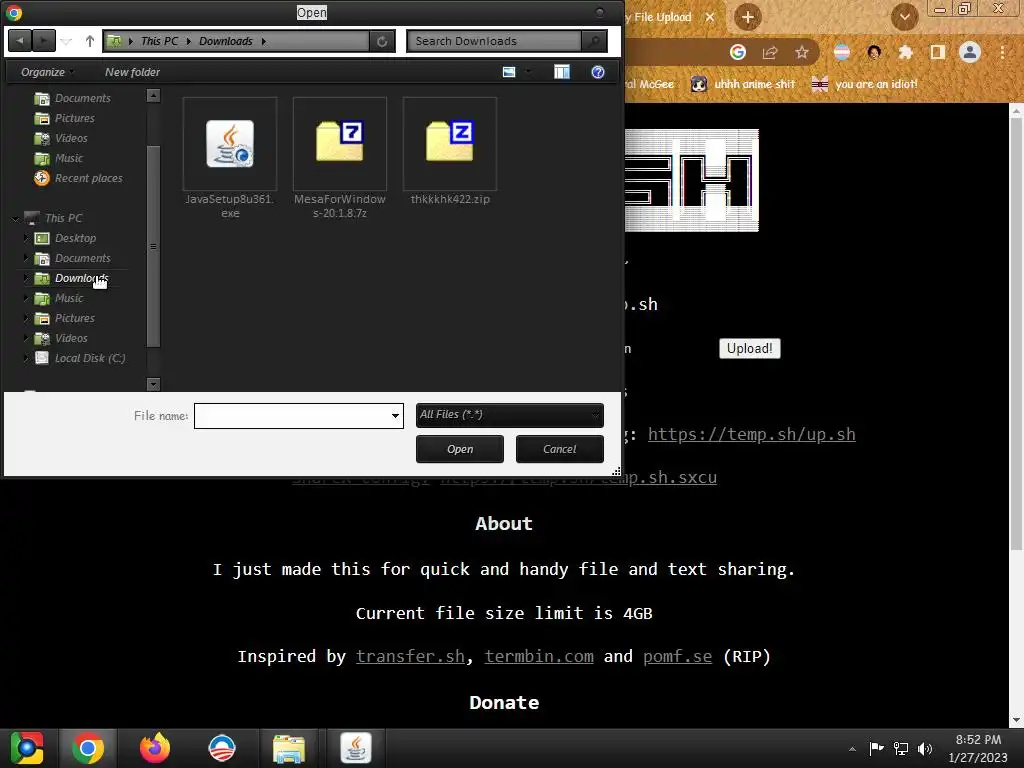1024x768 pixels.
Task: Open All Files type filter dropdown
Action: click(x=509, y=415)
